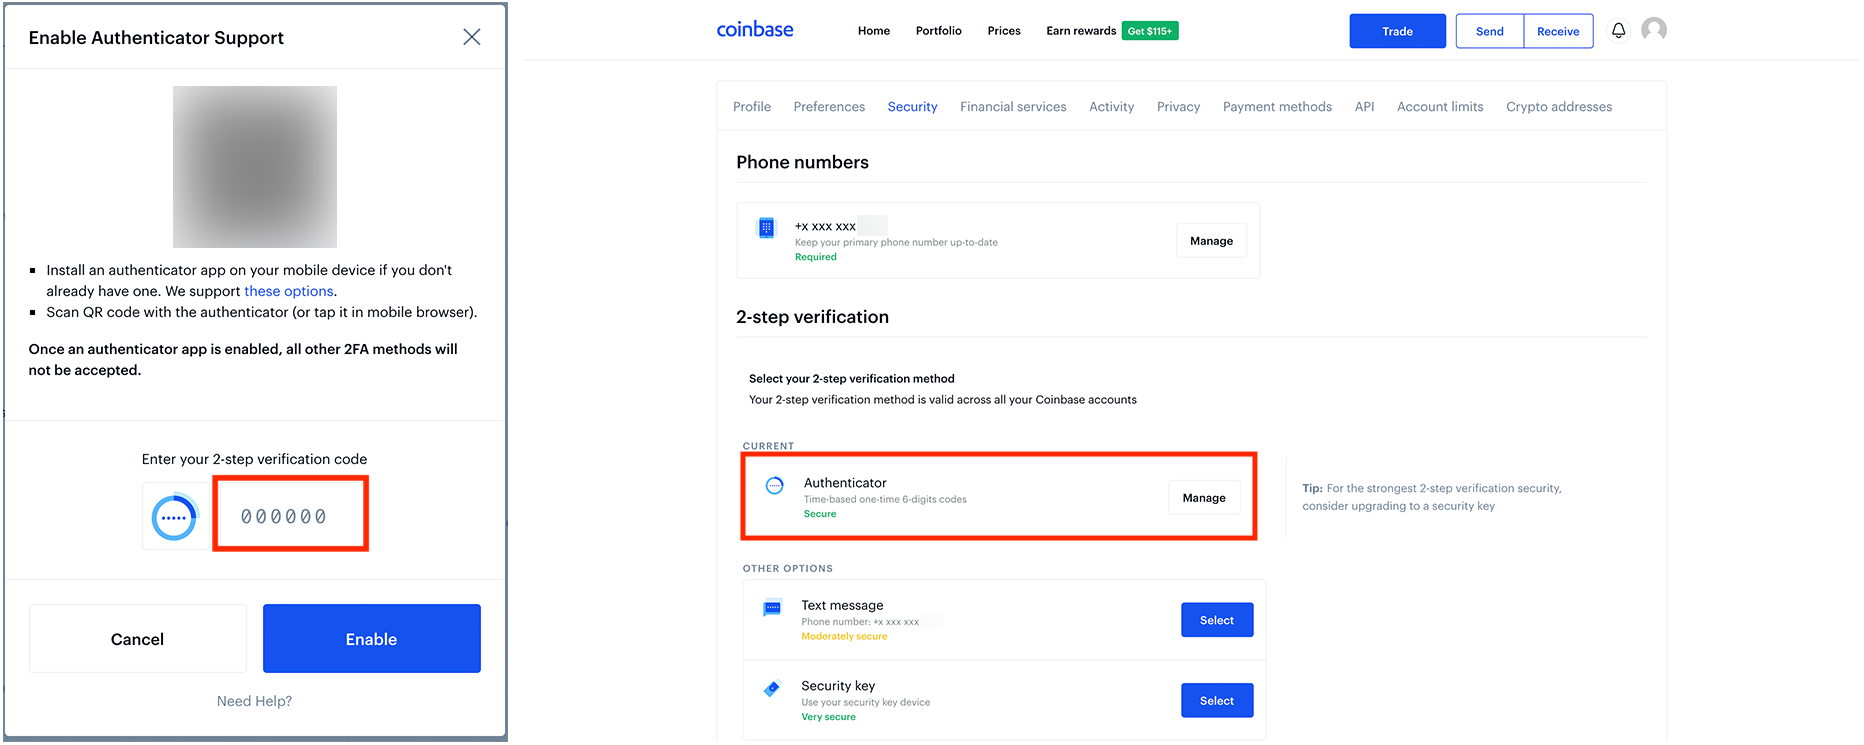Click the Send button

1490,31
